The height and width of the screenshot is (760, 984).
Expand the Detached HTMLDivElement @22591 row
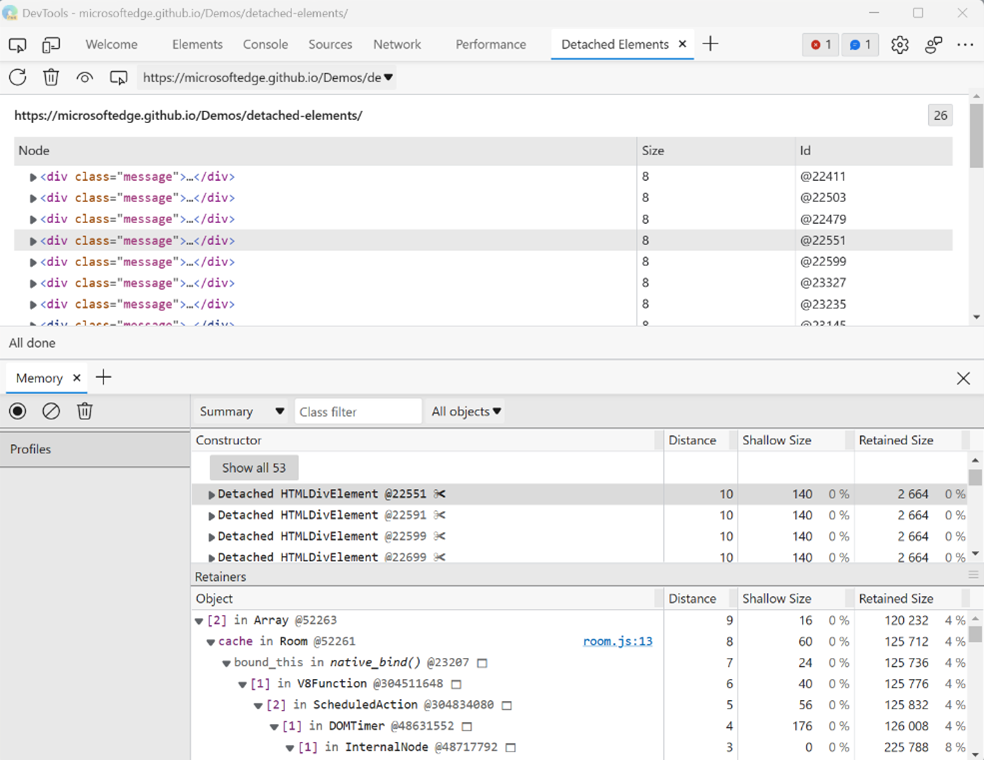[x=212, y=516]
